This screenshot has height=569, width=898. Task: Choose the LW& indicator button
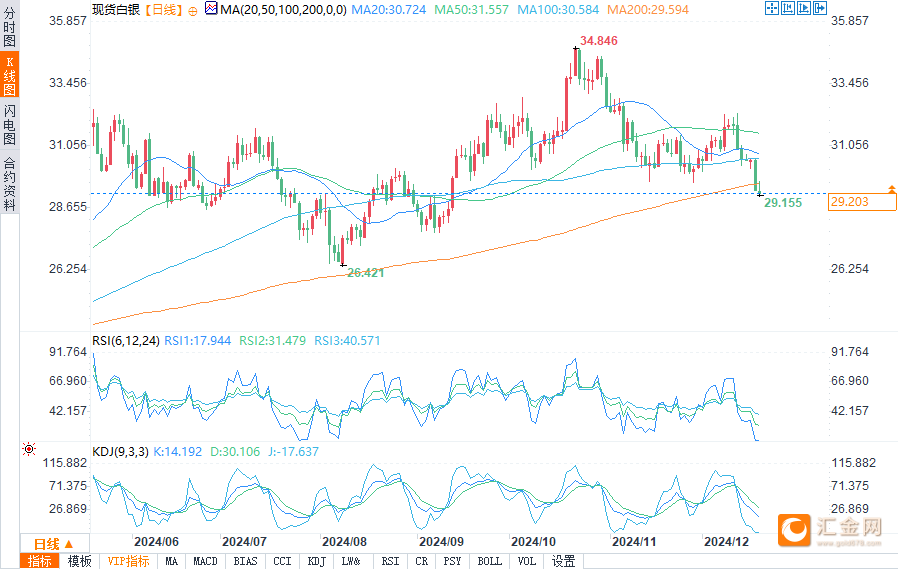pos(351,562)
